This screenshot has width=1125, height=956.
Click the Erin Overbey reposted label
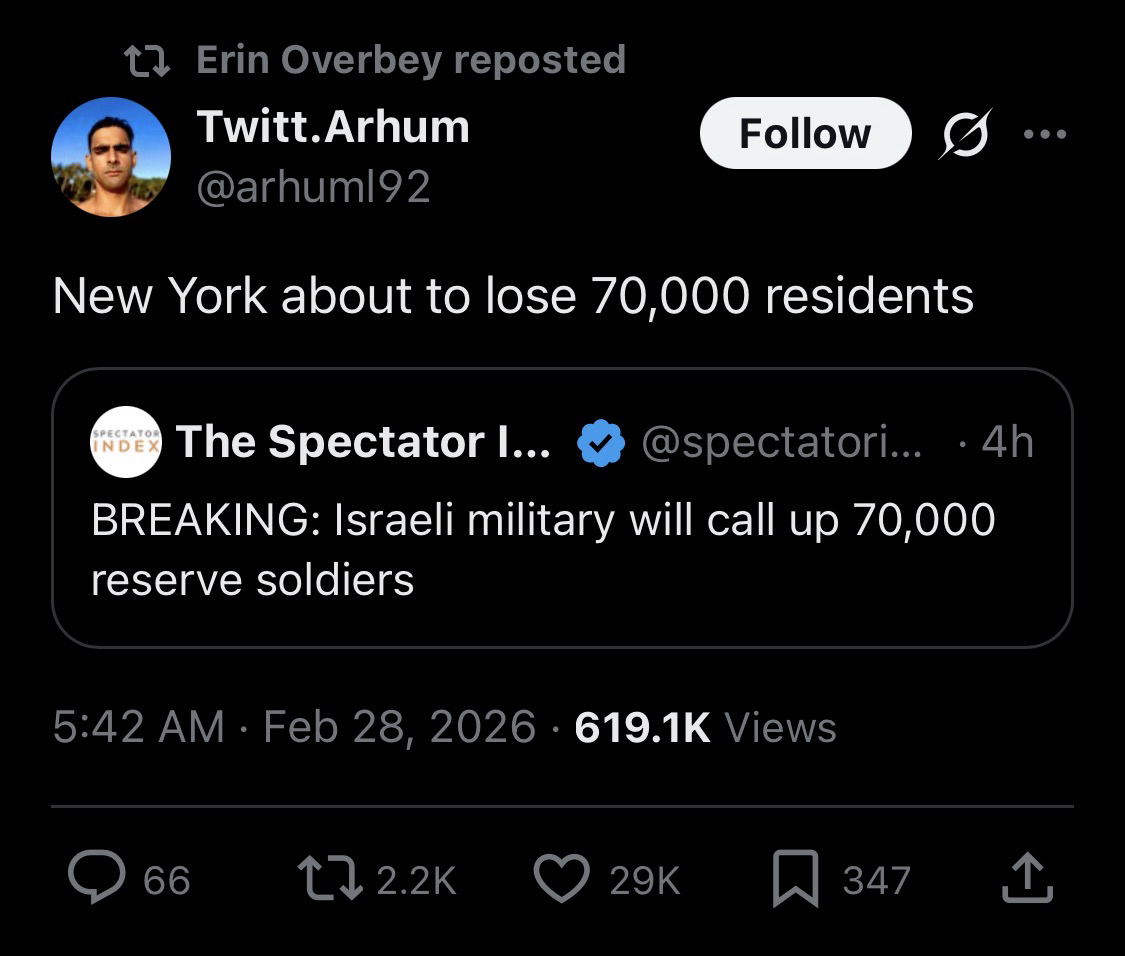pyautogui.click(x=410, y=60)
